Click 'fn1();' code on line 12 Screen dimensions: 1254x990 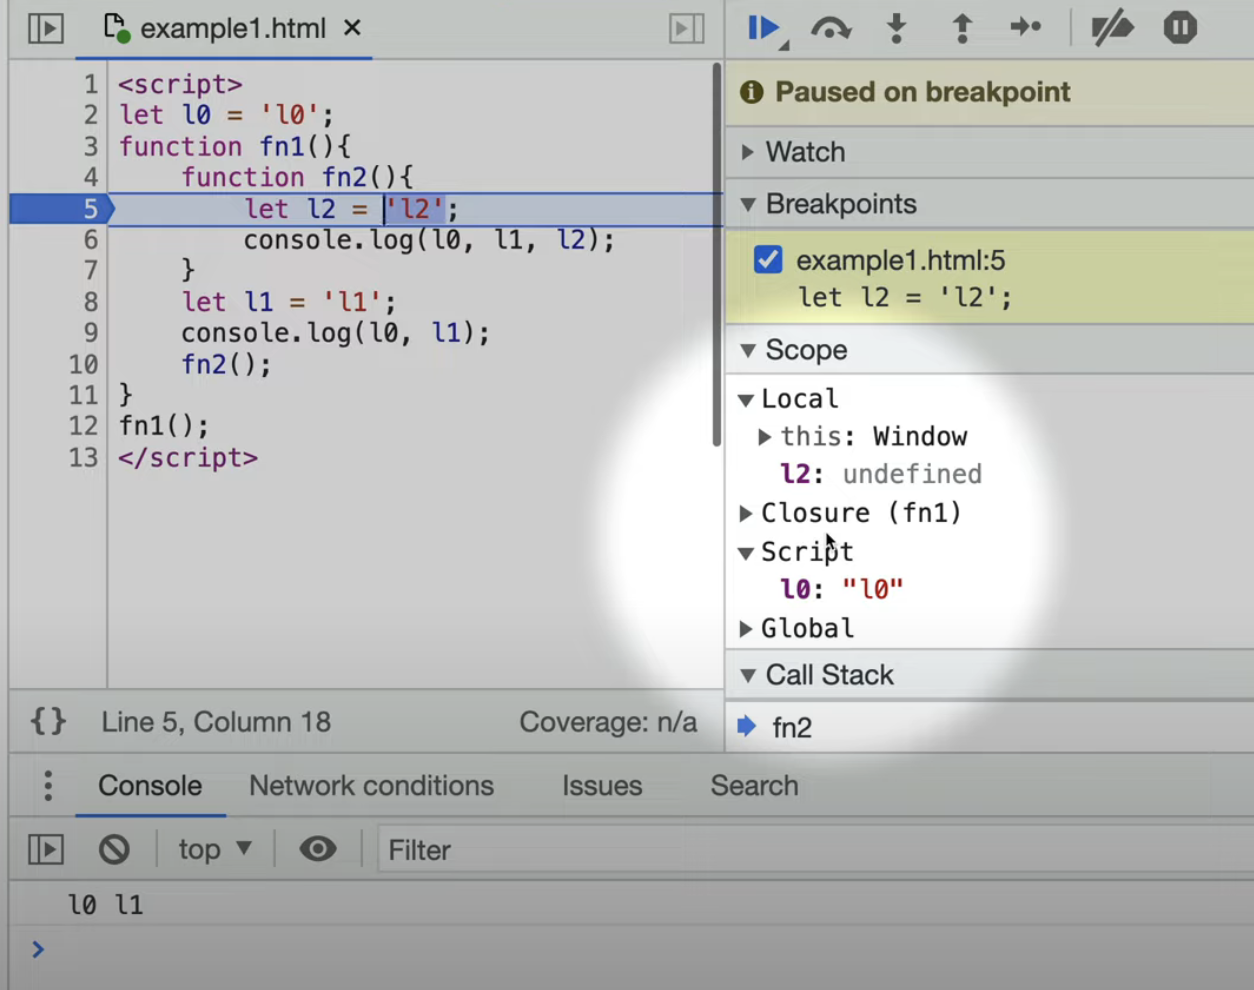click(164, 426)
